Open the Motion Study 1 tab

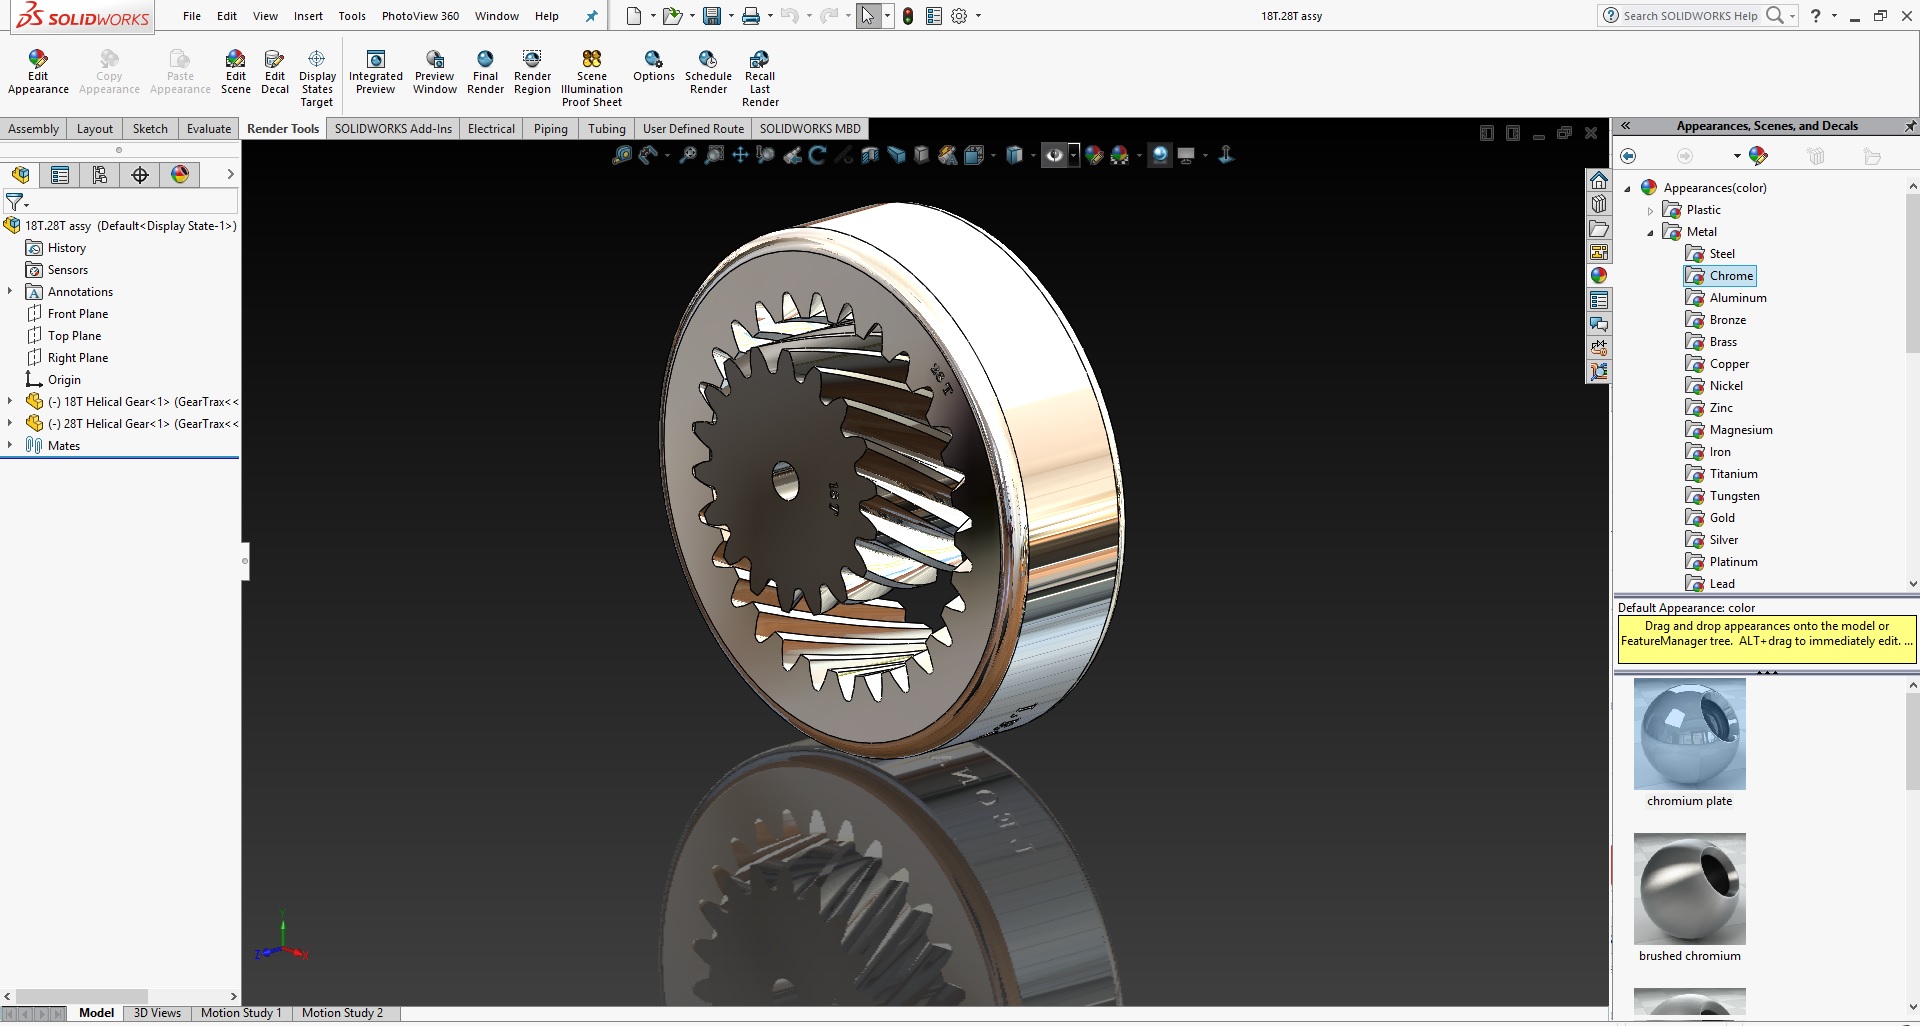coord(241,1013)
